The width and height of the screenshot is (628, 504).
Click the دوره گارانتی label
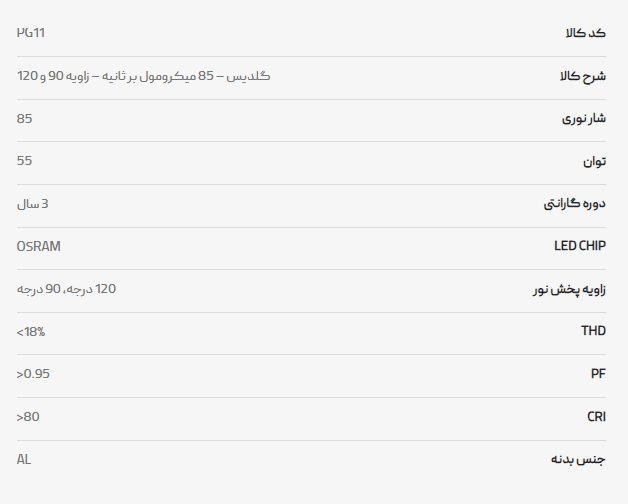click(575, 204)
